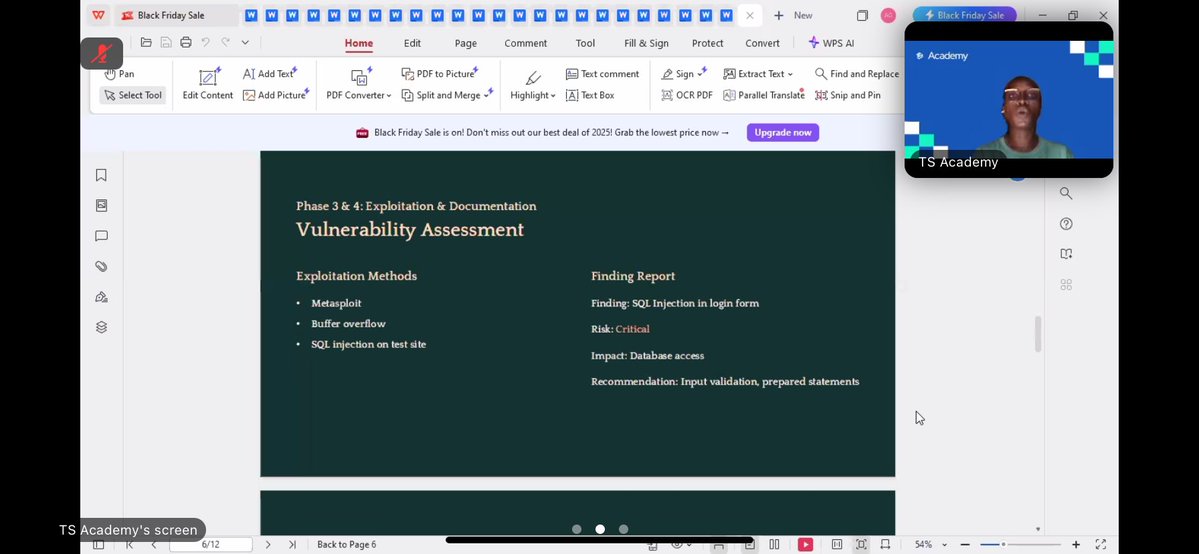Click the right sidebar Help icon
The height and width of the screenshot is (554, 1199).
[x=1066, y=224]
